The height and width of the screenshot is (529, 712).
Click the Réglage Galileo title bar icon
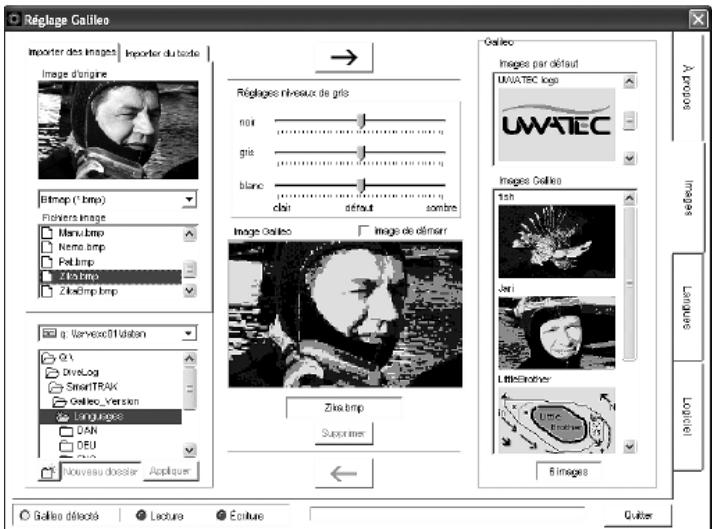[x=15, y=20]
